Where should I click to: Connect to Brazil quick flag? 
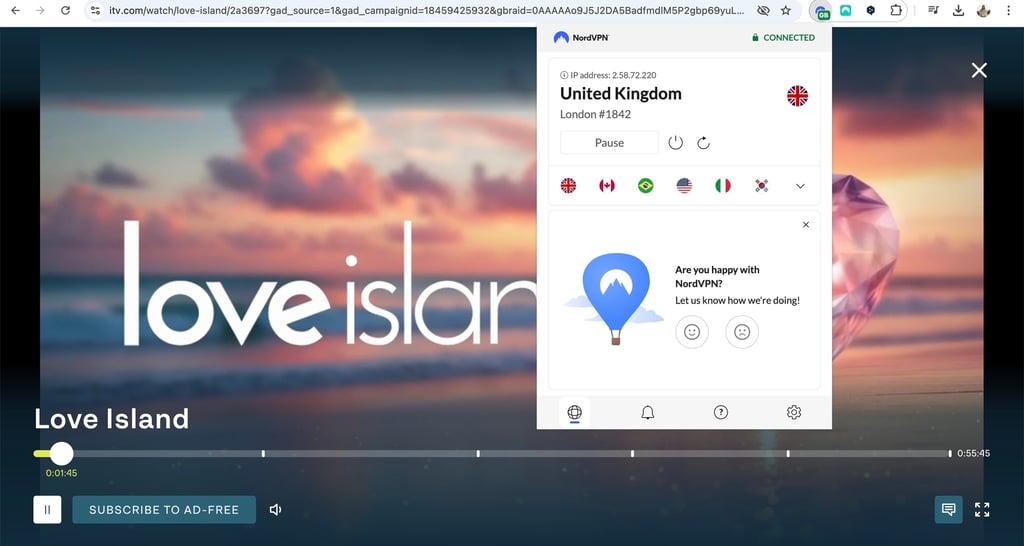tap(645, 185)
